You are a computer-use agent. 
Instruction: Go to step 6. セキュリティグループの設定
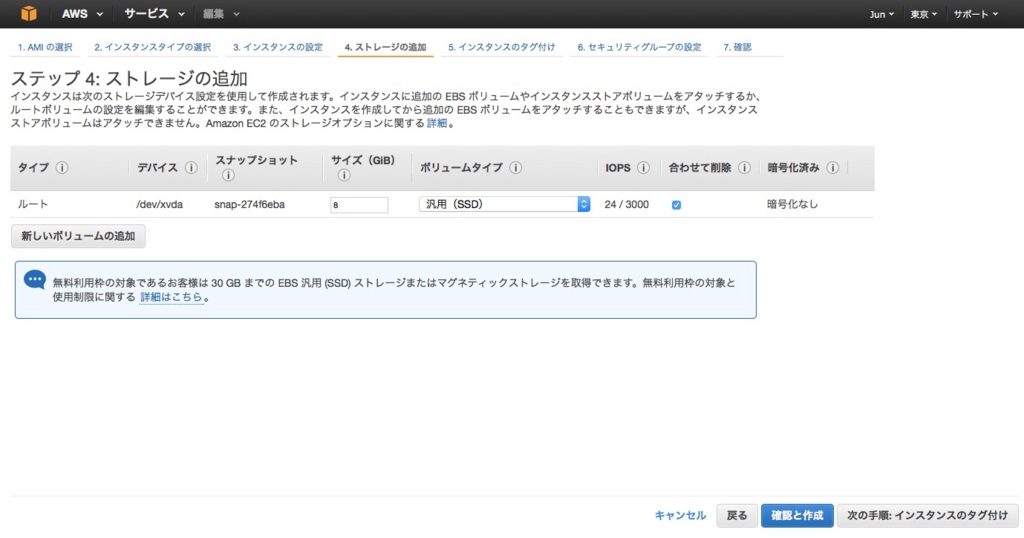pyautogui.click(x=639, y=47)
